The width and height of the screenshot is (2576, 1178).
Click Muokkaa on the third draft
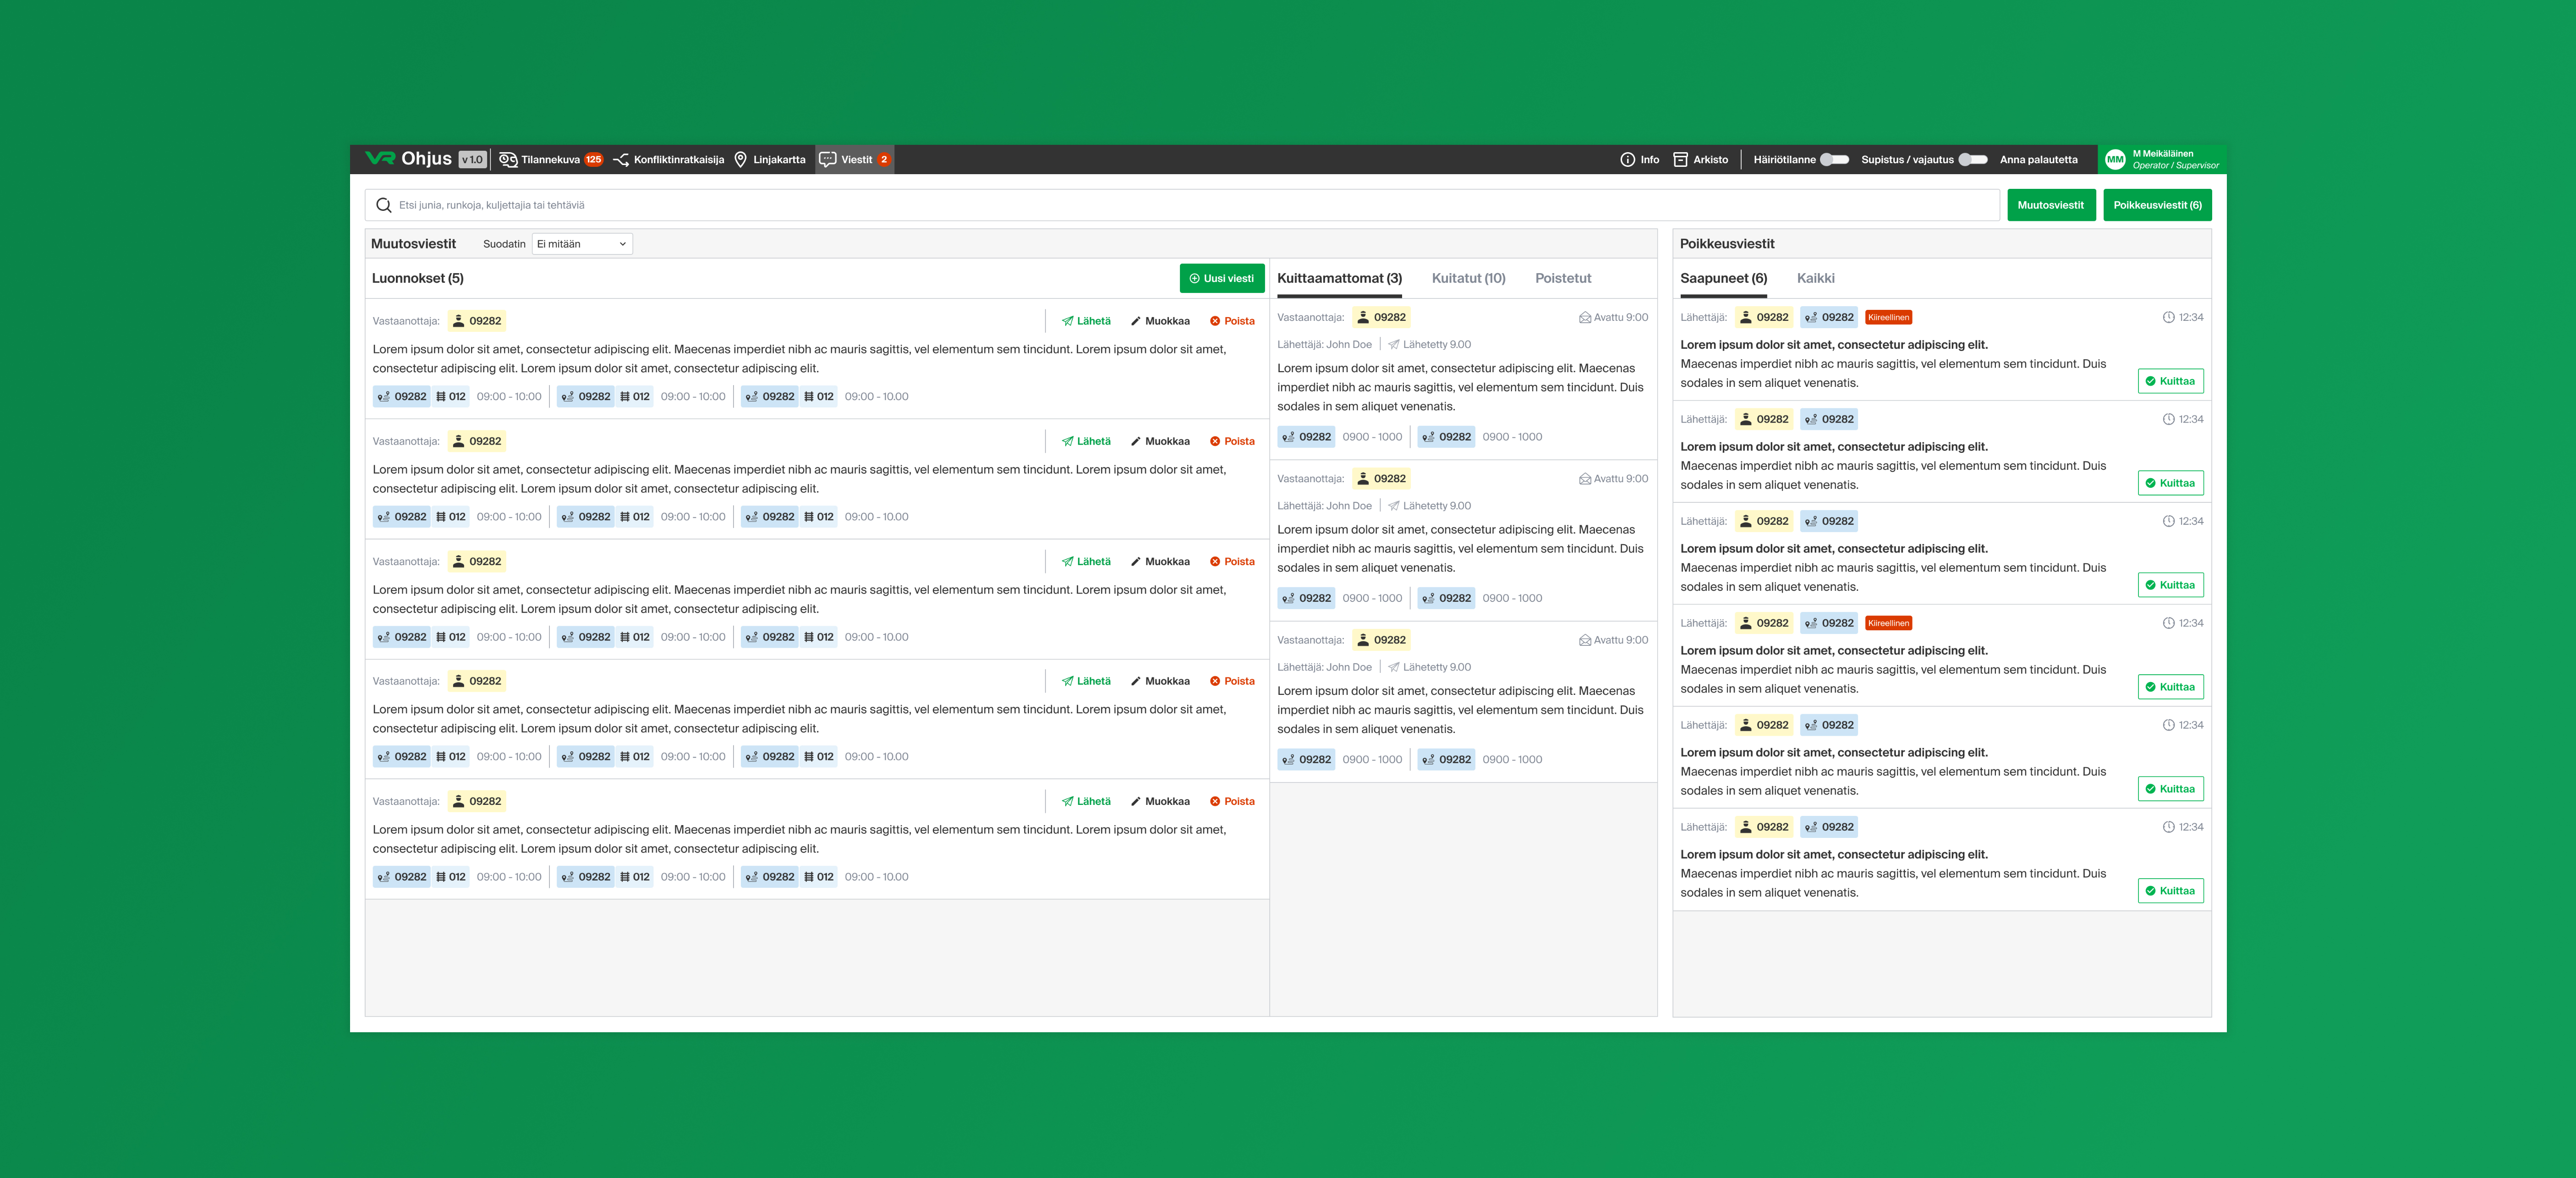[x=1160, y=562]
